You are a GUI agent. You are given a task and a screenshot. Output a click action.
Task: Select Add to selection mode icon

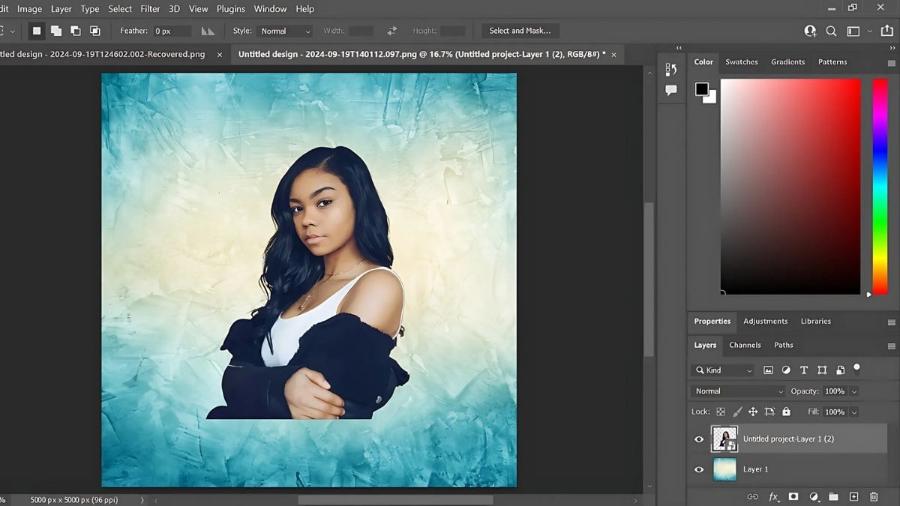click(56, 31)
